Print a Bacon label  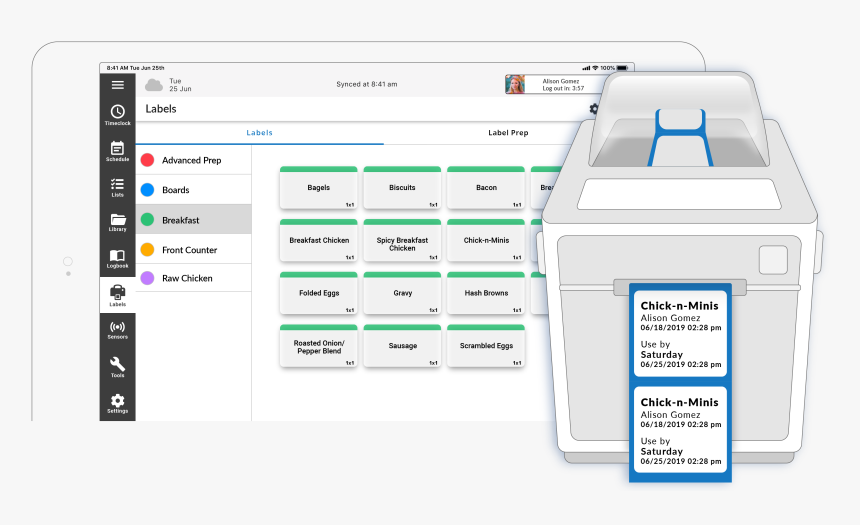pyautogui.click(x=486, y=188)
